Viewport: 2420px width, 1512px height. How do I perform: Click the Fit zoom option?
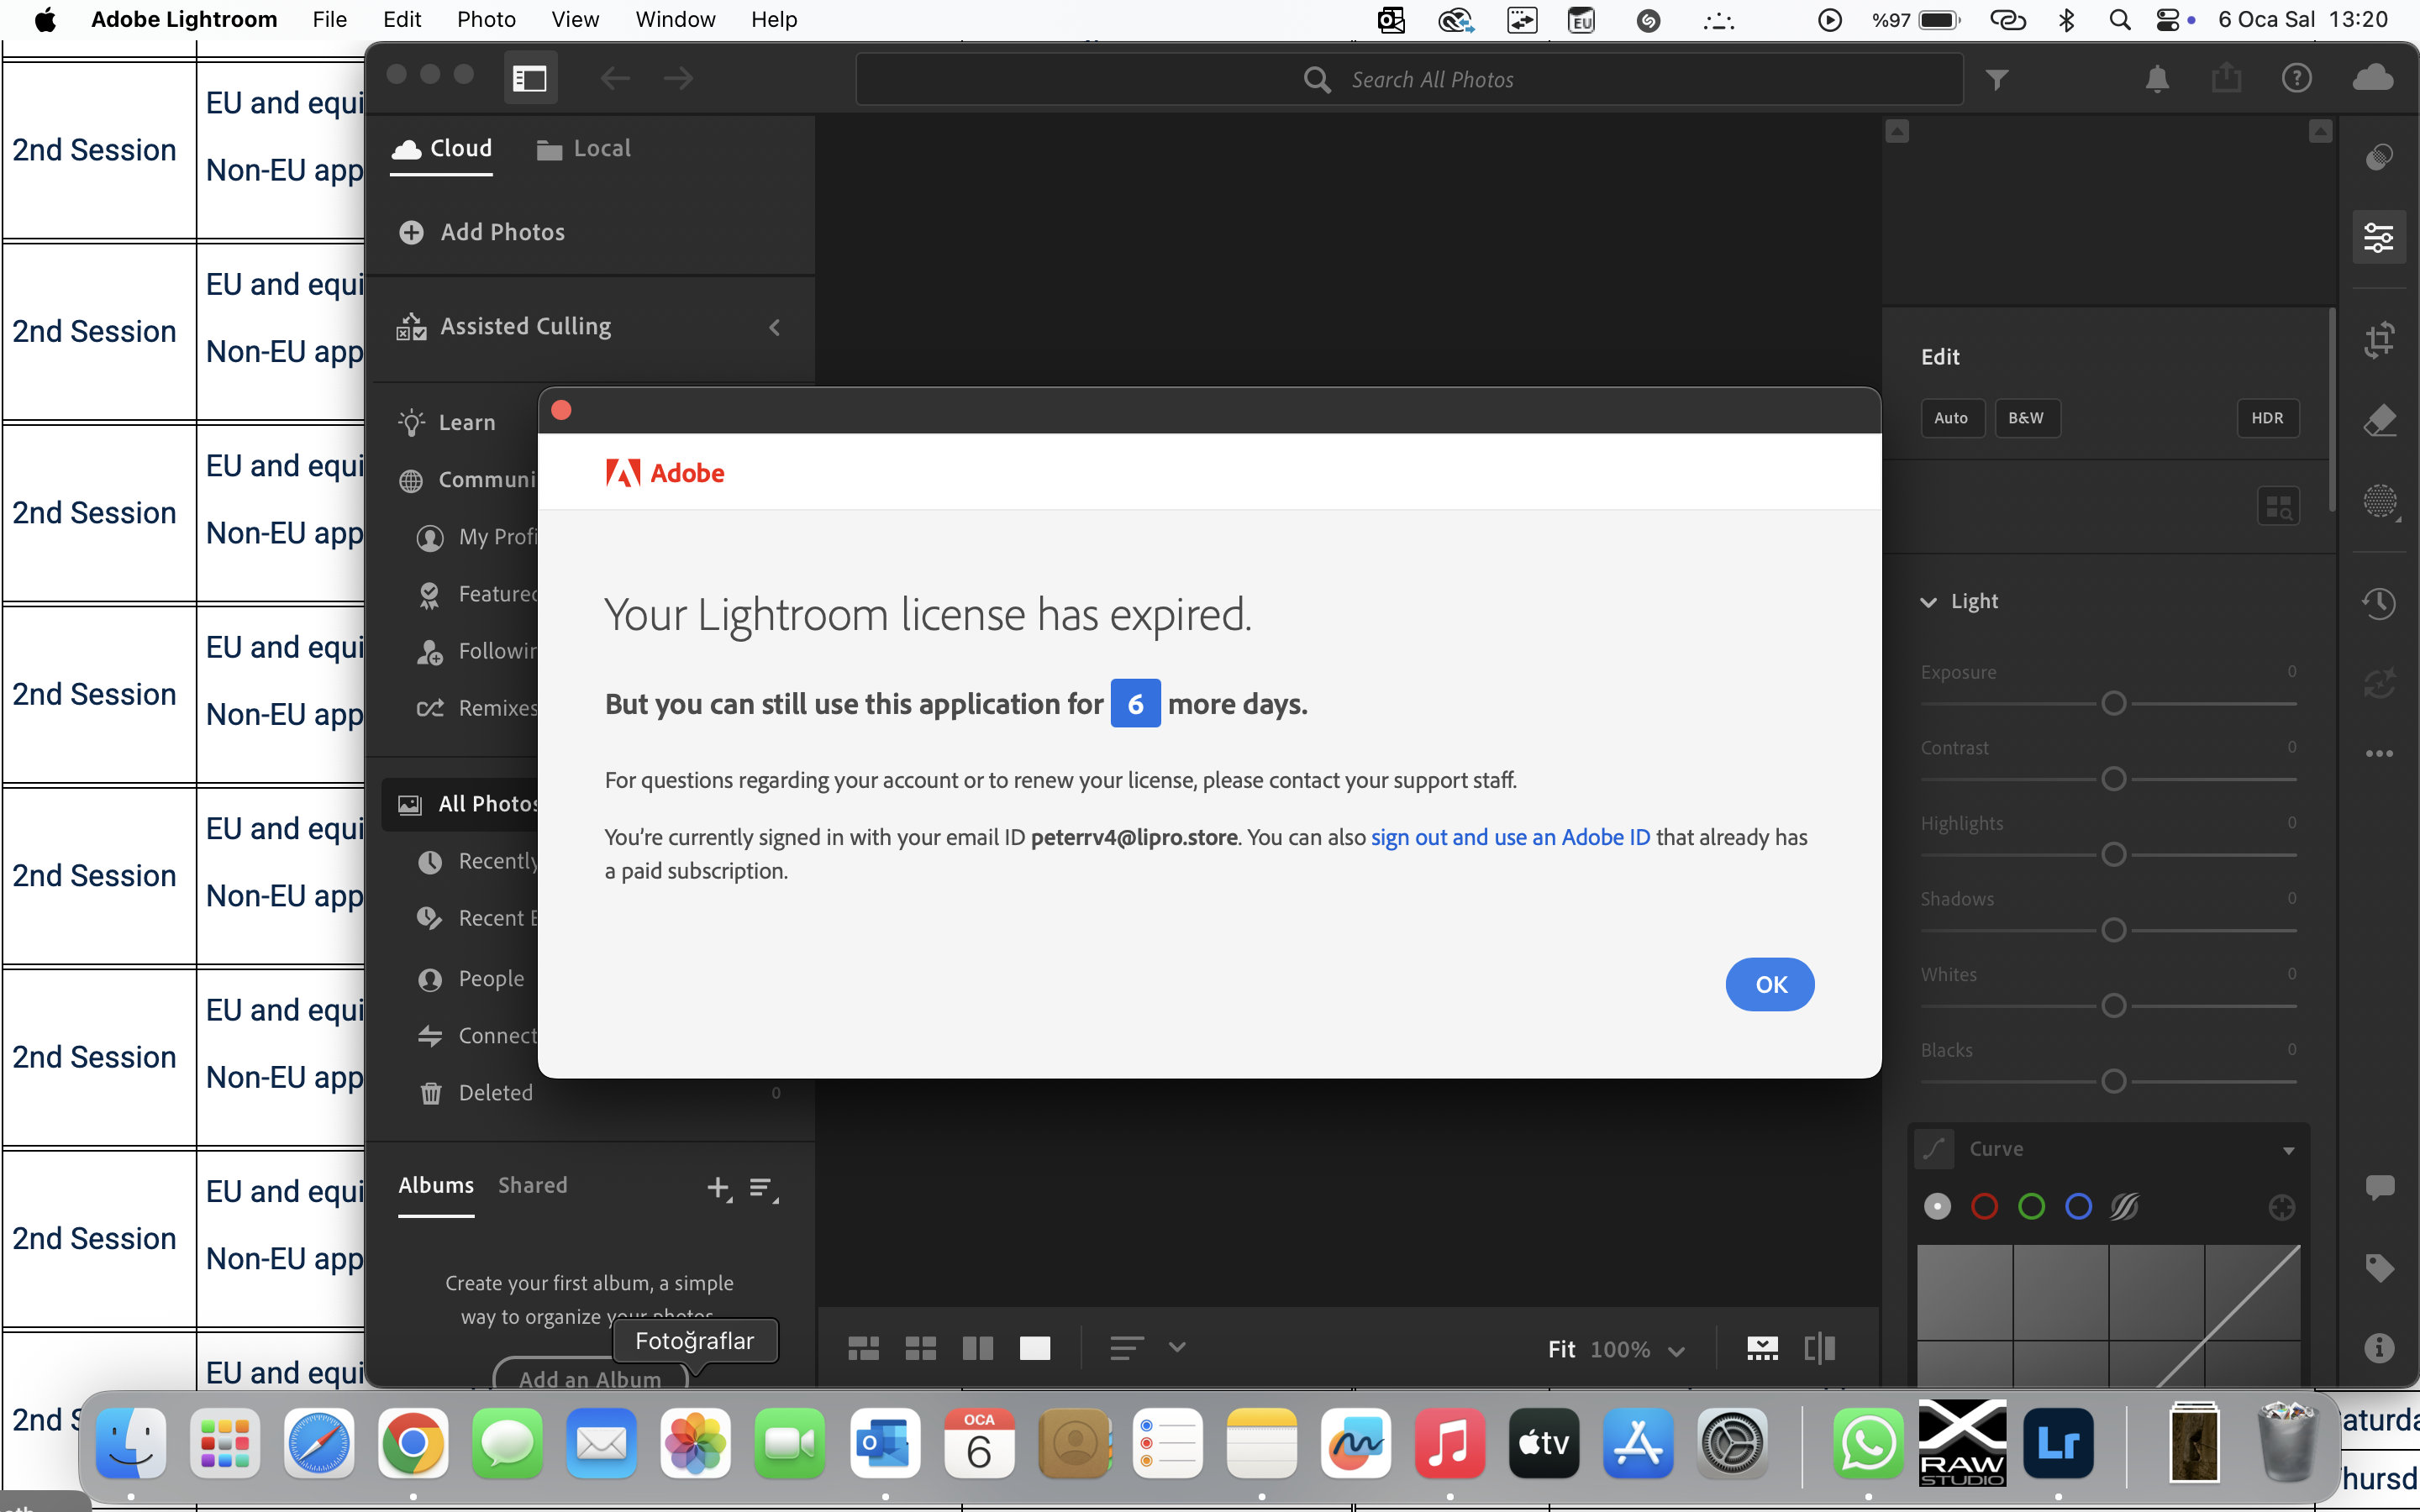tap(1561, 1349)
